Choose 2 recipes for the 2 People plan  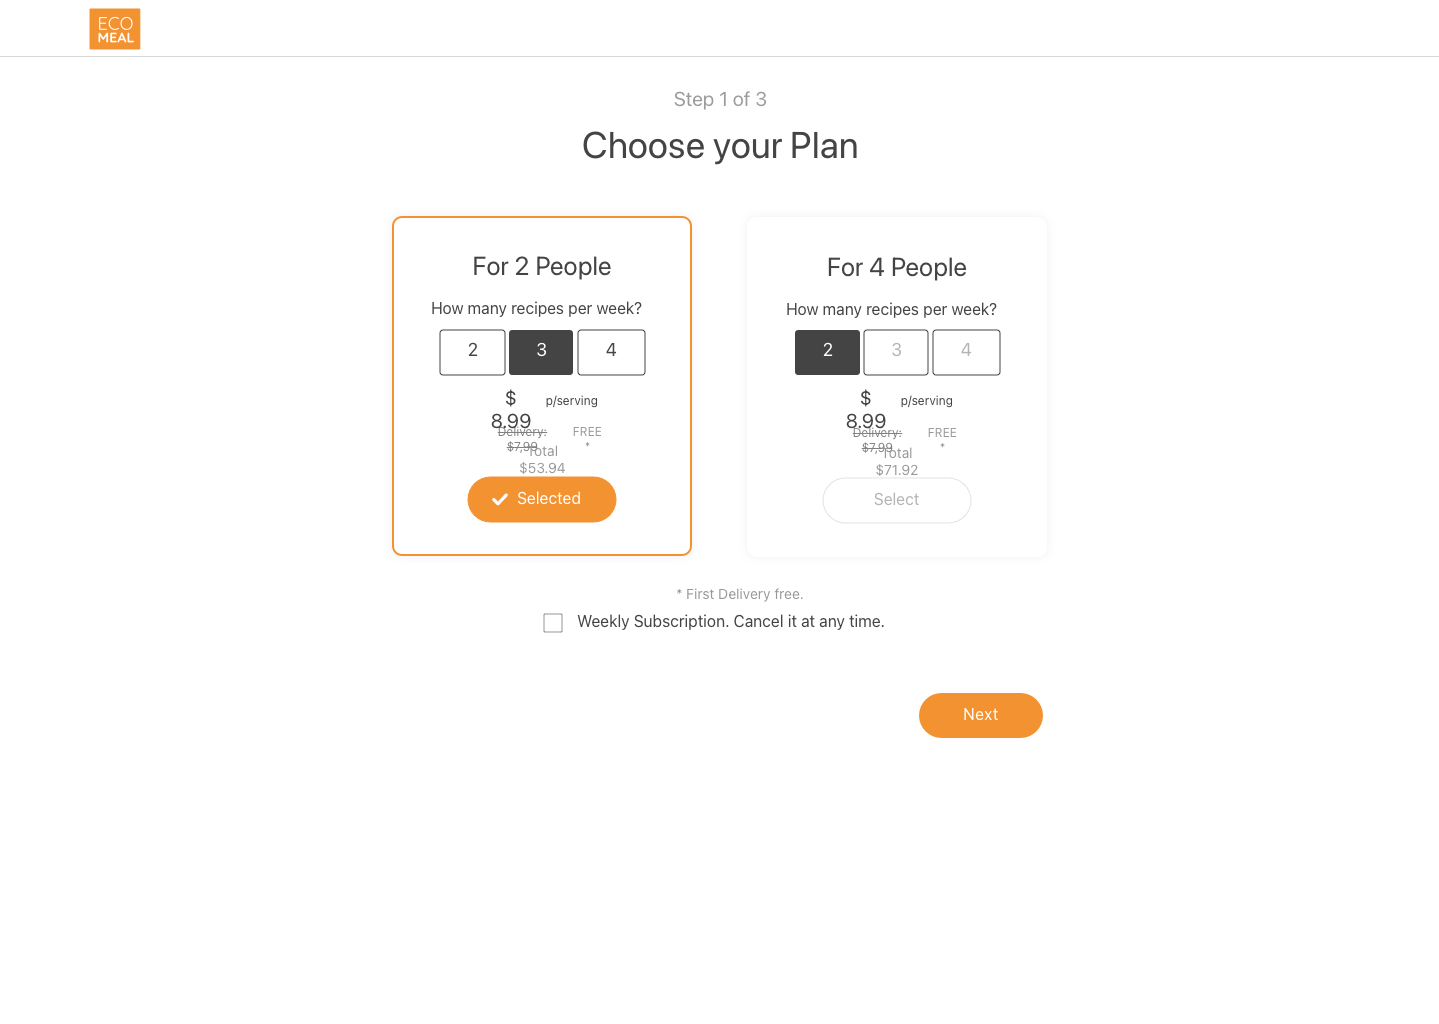click(x=473, y=352)
